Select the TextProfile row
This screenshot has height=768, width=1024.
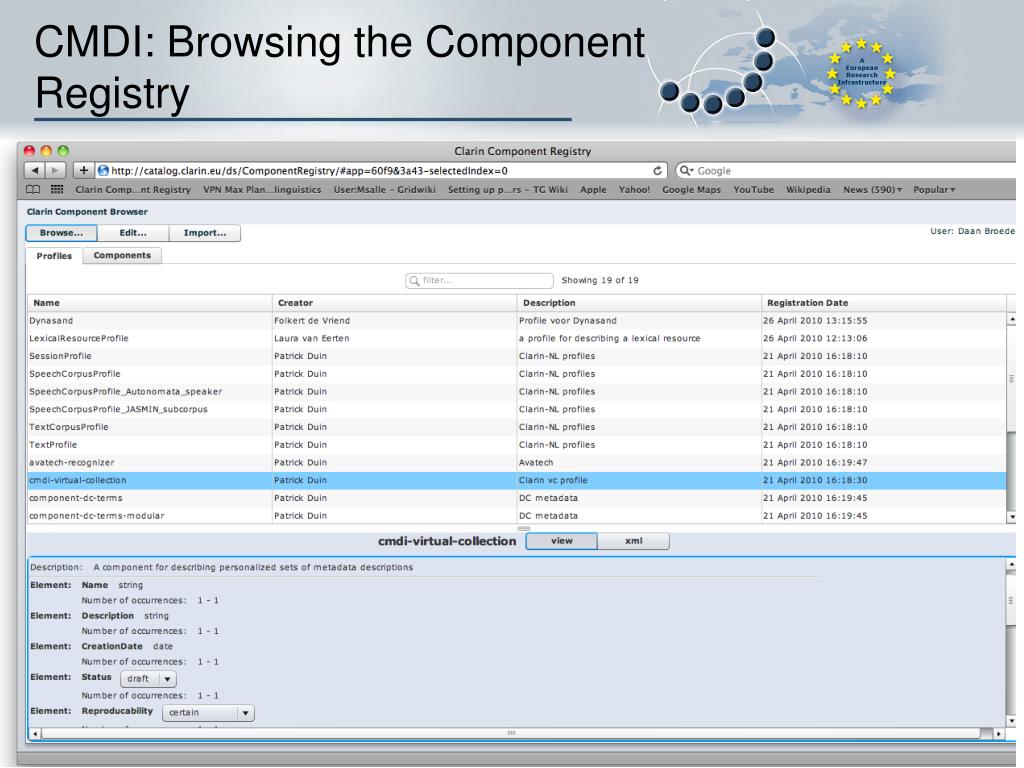click(x=516, y=444)
